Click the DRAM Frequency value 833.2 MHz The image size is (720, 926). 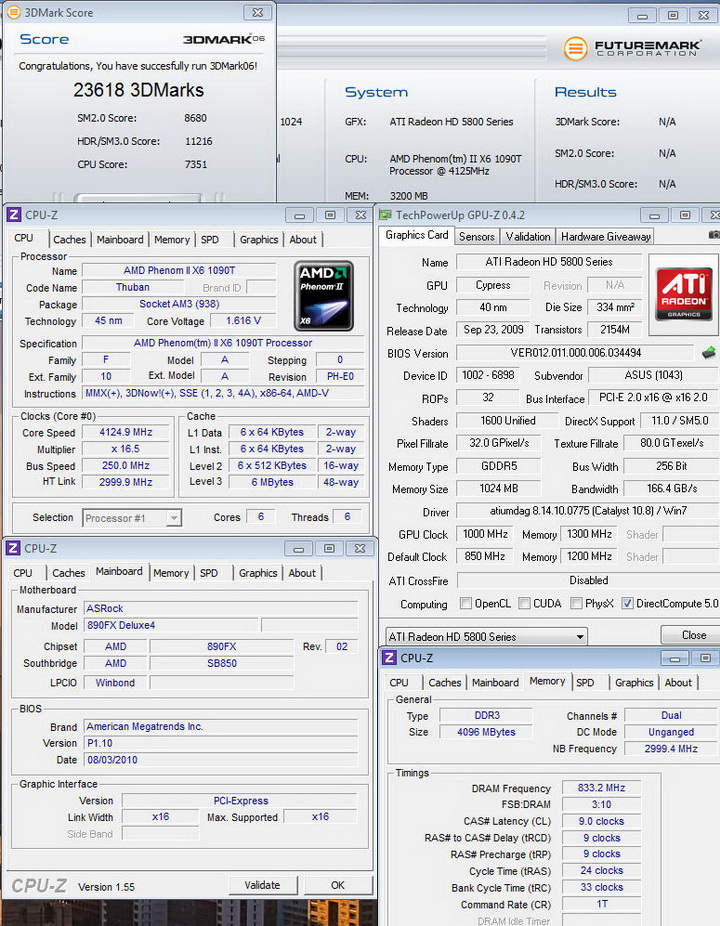[601, 788]
